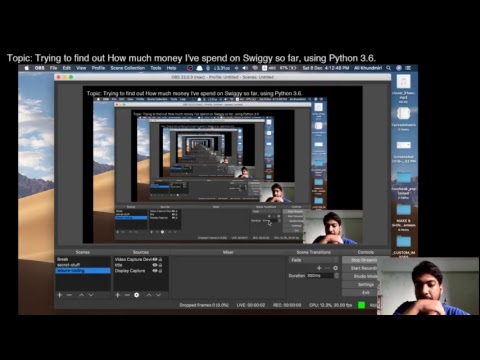Click the webcam video overlay of the person

428,286
